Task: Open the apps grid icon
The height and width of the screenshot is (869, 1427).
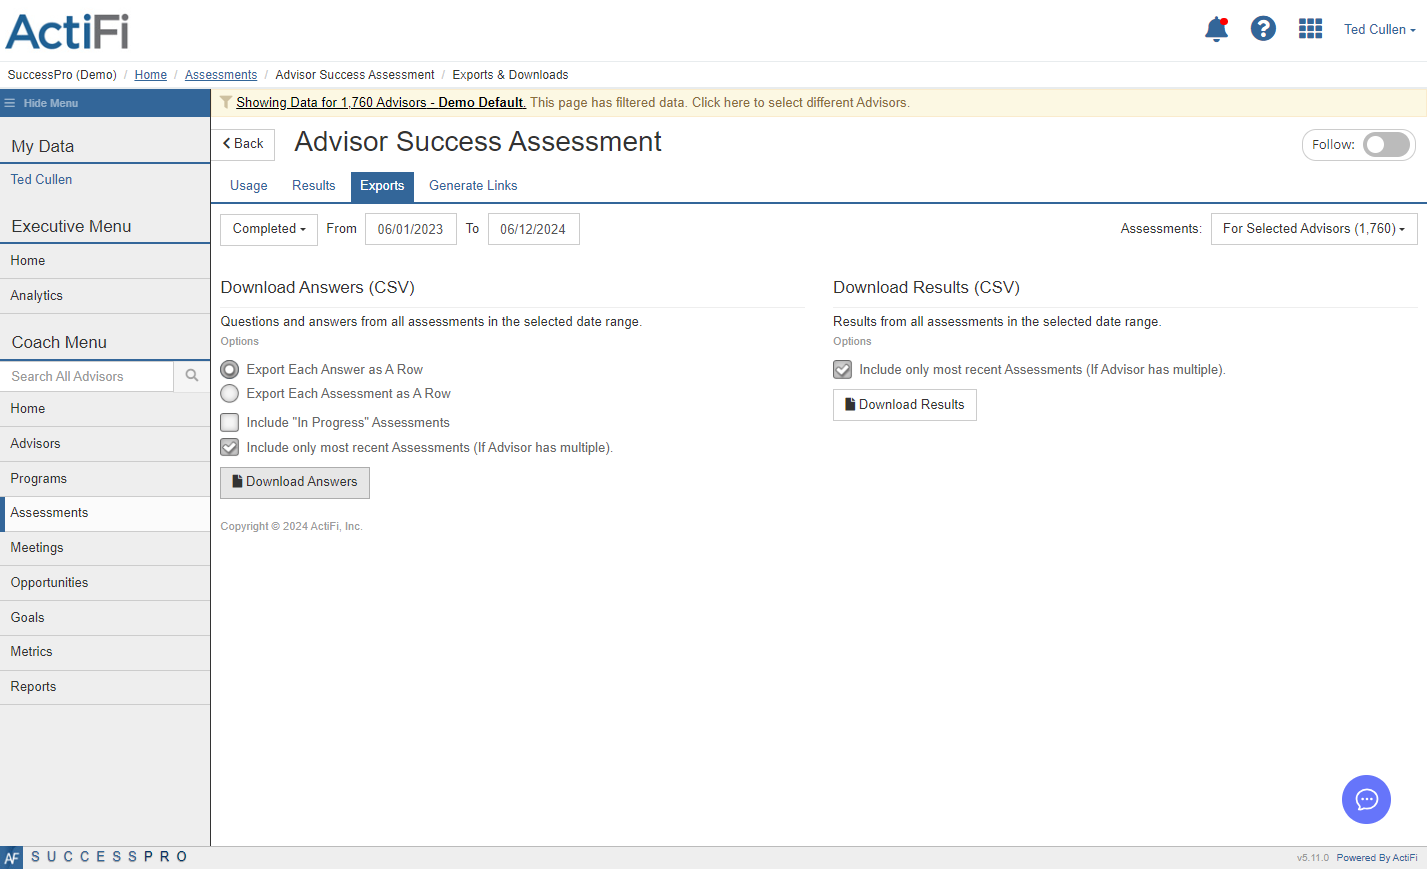Action: (1310, 29)
